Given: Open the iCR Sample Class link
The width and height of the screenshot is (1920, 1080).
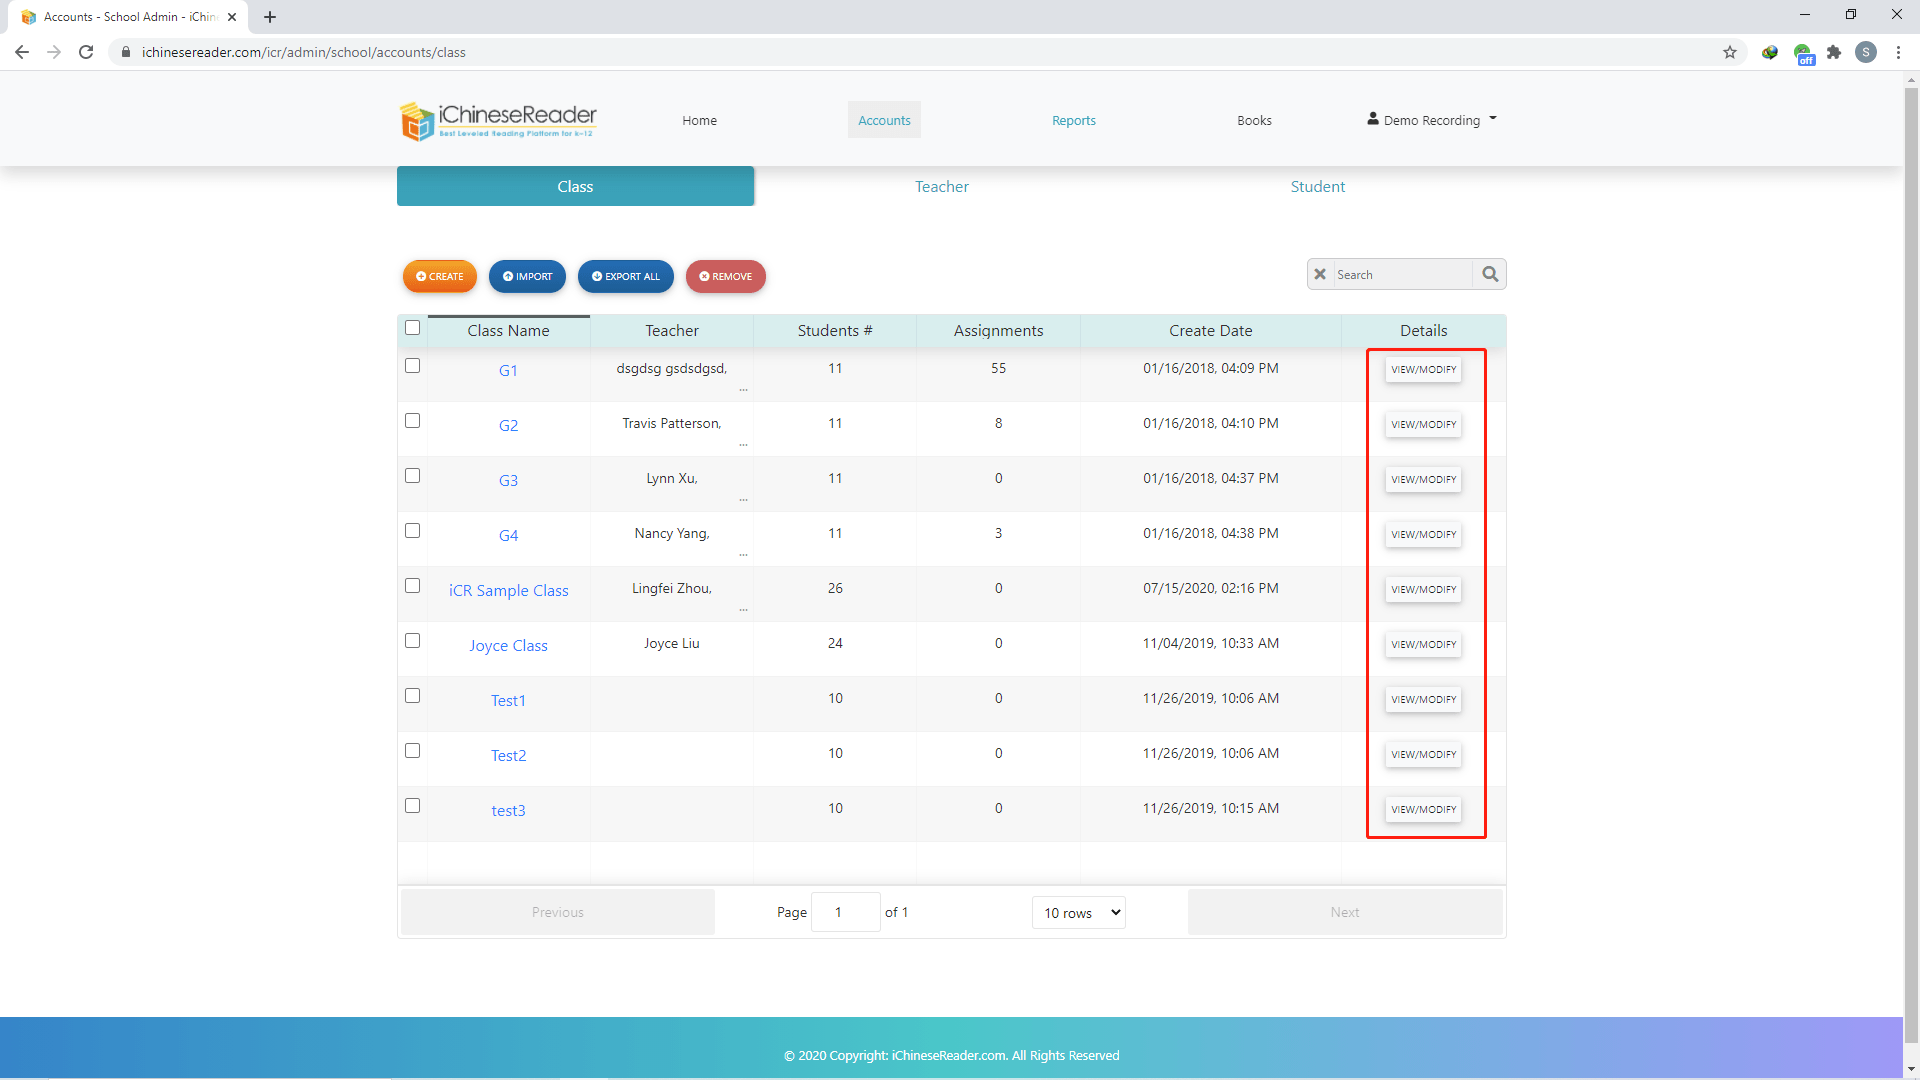Looking at the screenshot, I should [x=508, y=591].
